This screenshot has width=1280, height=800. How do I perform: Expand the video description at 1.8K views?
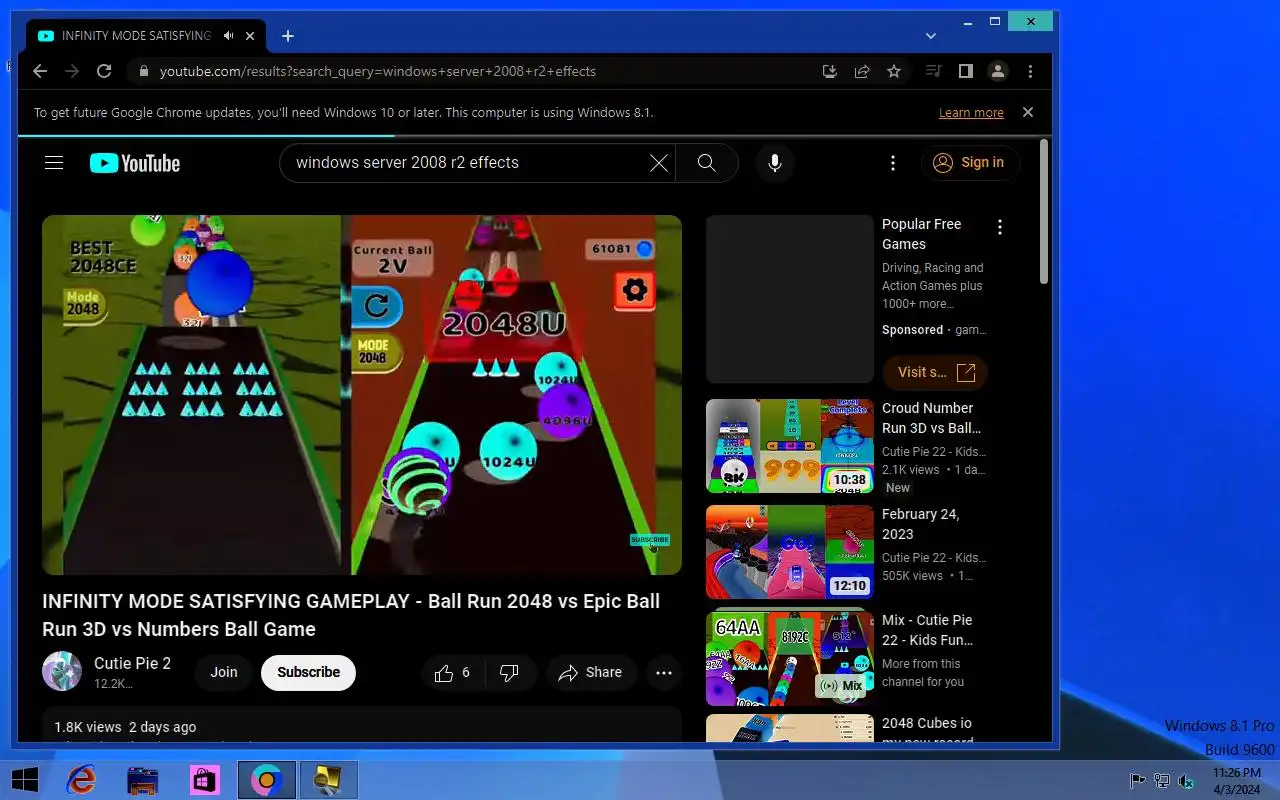[362, 726]
